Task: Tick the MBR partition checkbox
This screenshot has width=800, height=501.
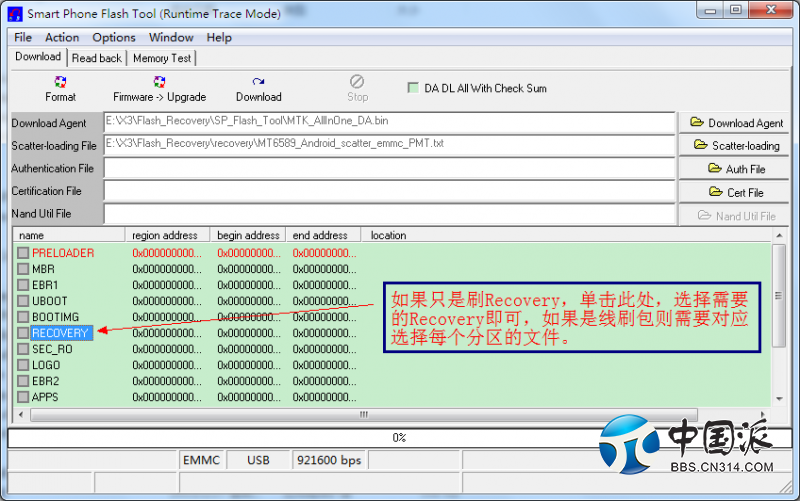Action: (x=23, y=269)
